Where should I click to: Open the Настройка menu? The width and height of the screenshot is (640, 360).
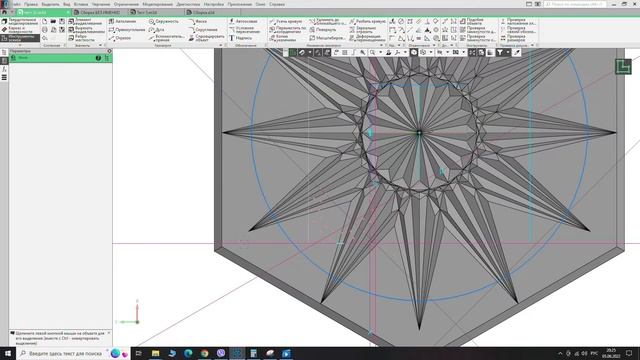214,4
